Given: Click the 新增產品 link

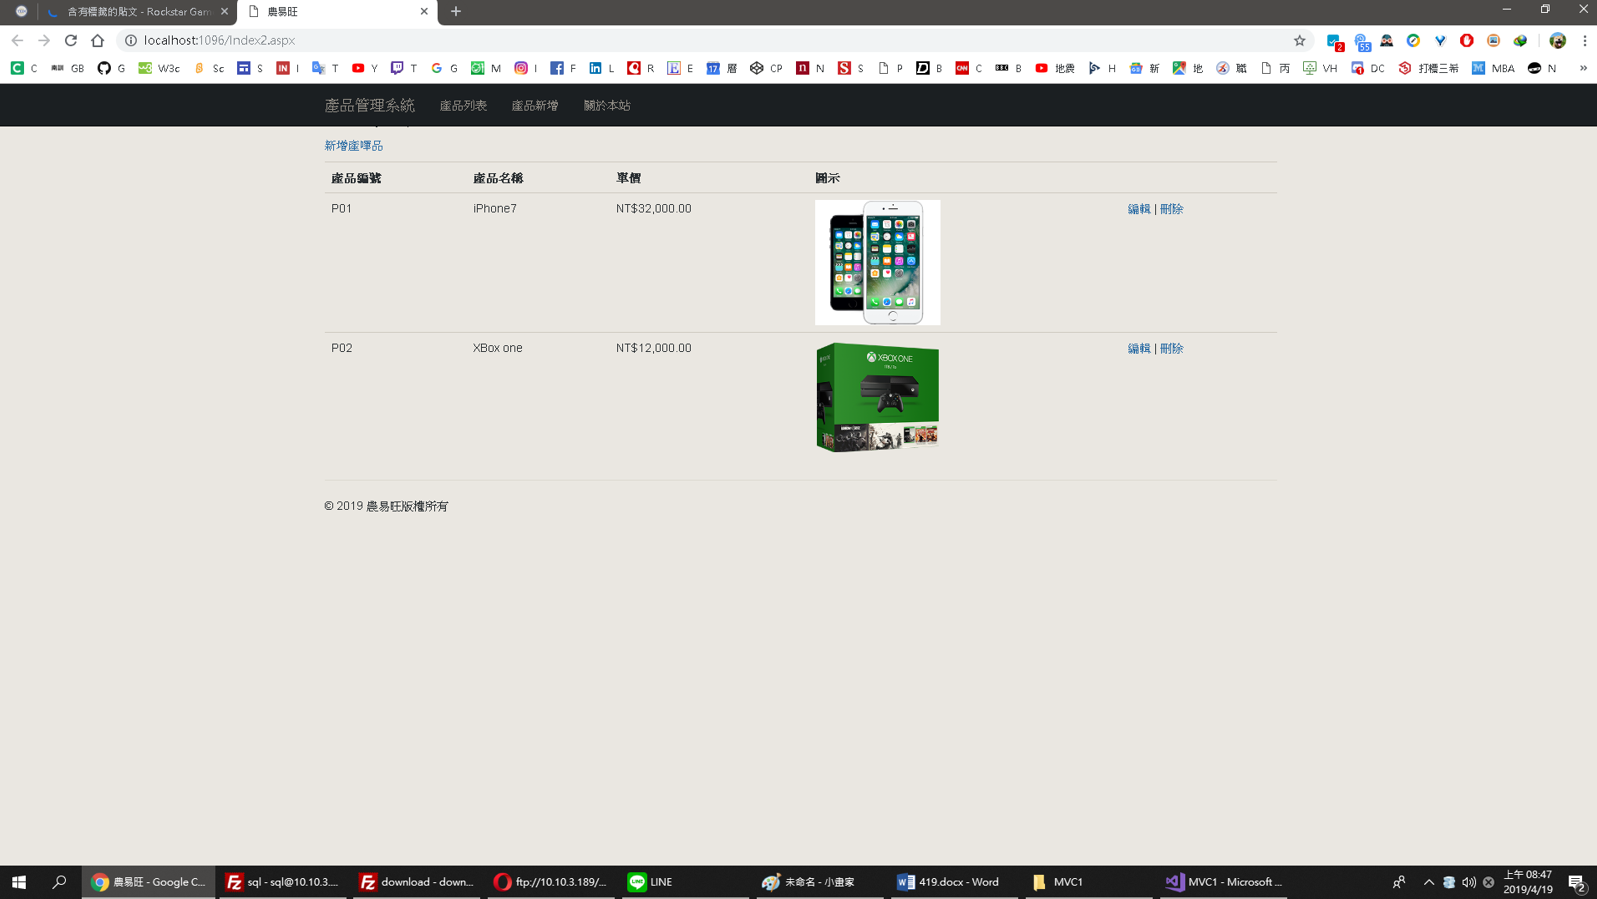Looking at the screenshot, I should [x=353, y=146].
